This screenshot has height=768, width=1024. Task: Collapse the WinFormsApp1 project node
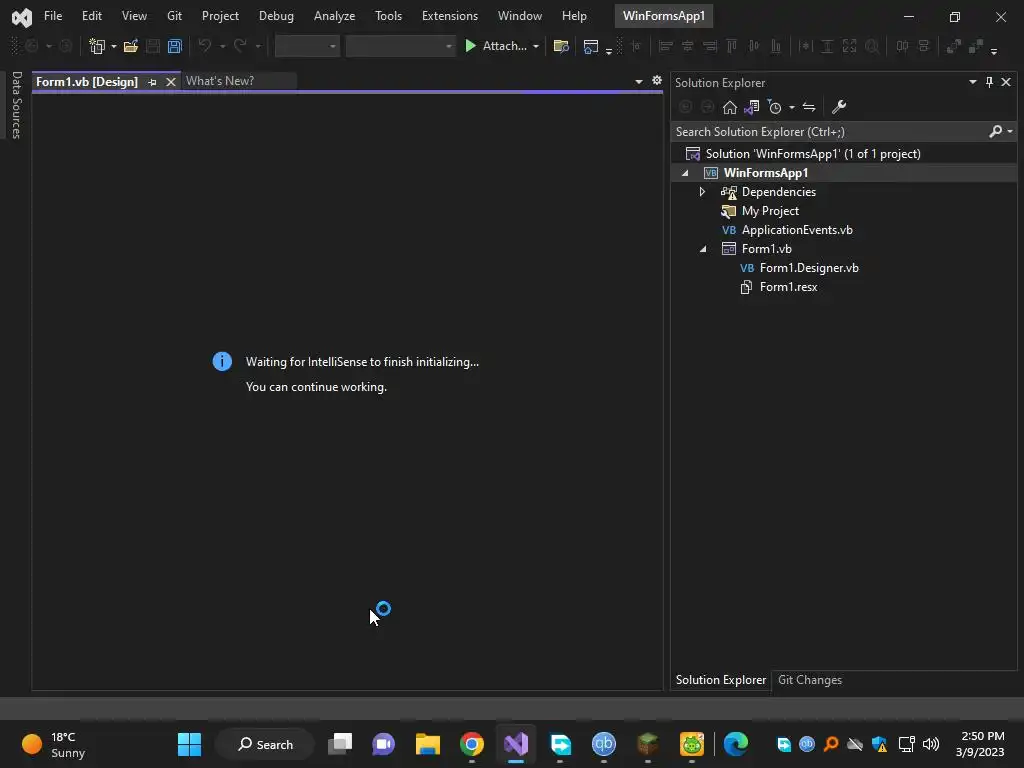pos(685,173)
